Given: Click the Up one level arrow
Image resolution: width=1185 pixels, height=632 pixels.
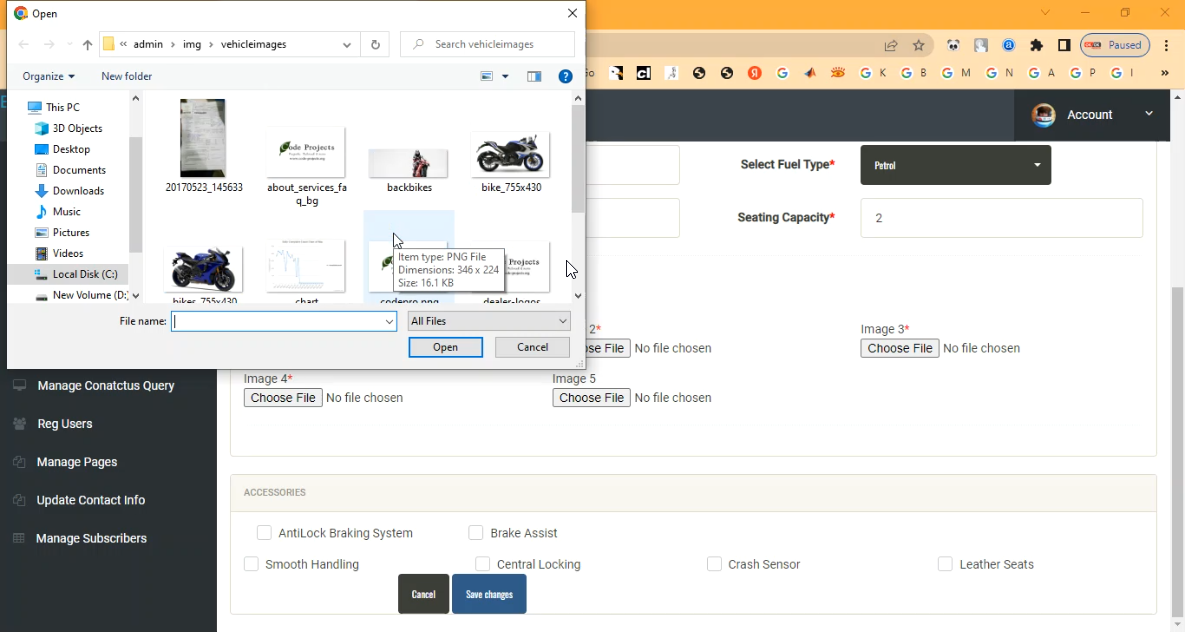Looking at the screenshot, I should pos(87,45).
